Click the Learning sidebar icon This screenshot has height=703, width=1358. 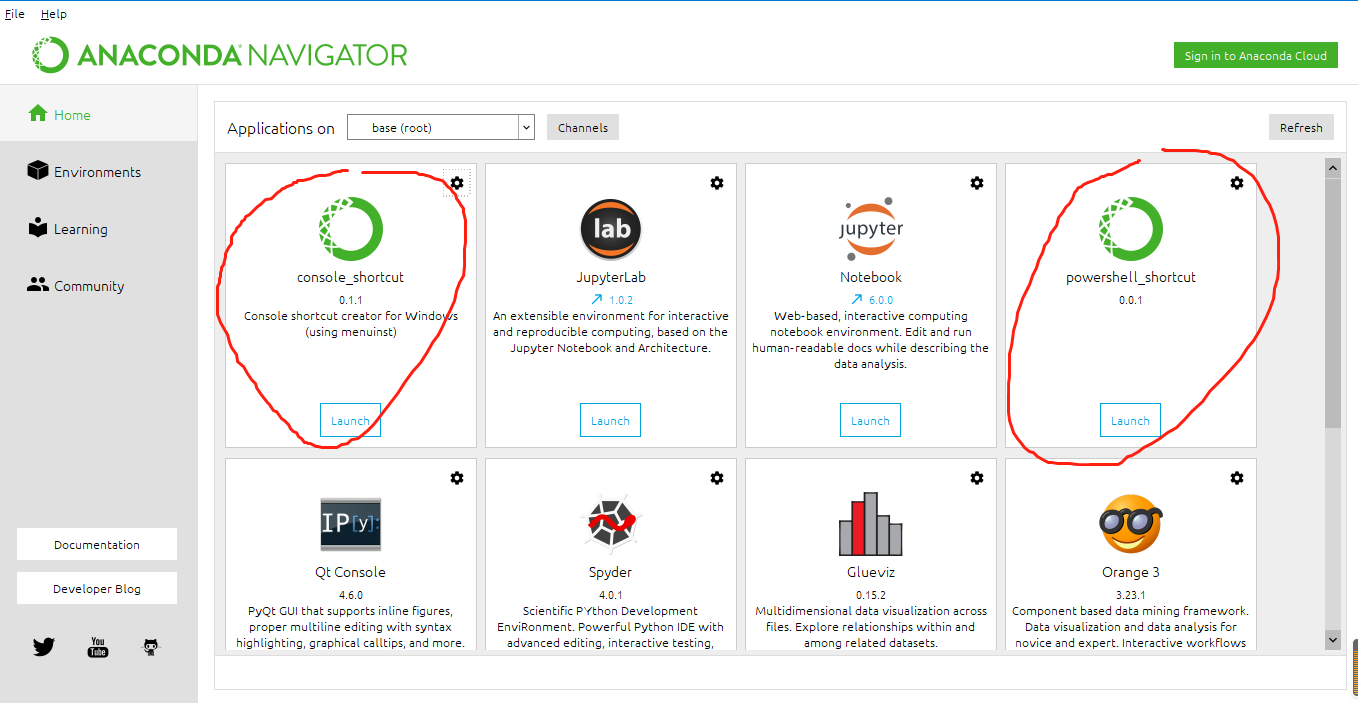tap(38, 228)
